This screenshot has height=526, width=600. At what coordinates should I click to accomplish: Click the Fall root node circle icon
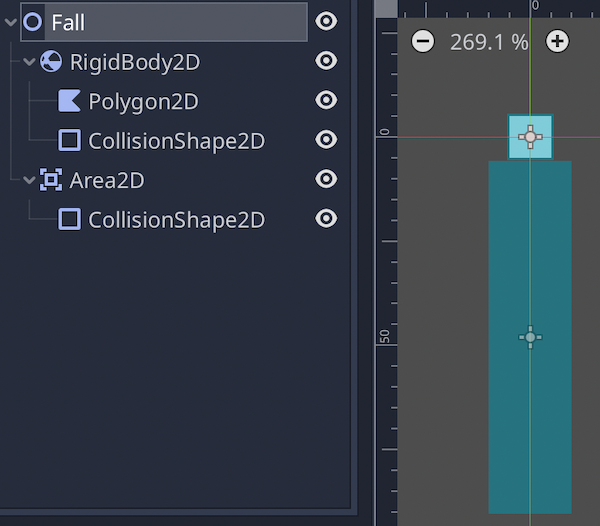pyautogui.click(x=33, y=22)
